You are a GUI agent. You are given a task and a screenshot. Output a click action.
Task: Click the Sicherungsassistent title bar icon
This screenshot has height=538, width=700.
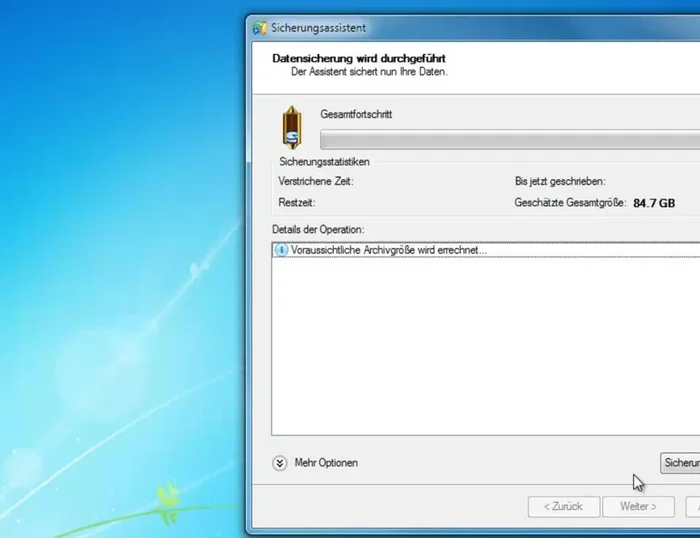(260, 28)
